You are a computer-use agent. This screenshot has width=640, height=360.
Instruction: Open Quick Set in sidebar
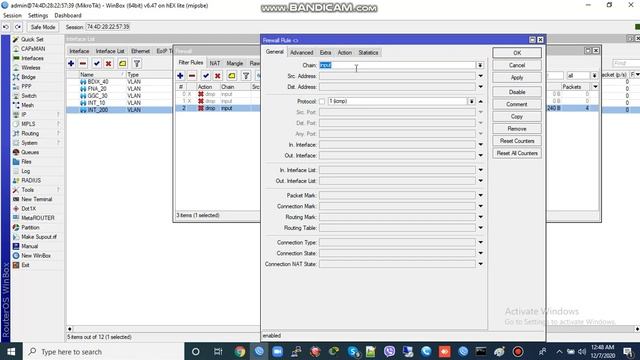click(x=32, y=40)
